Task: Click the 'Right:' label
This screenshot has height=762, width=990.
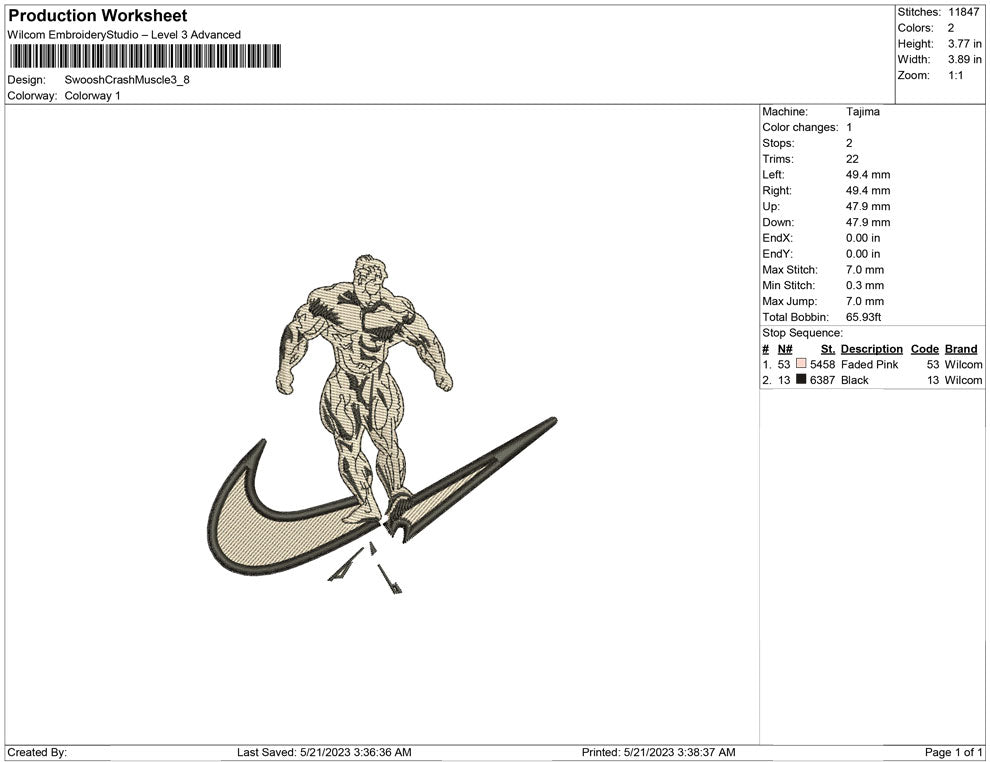Action: [777, 190]
